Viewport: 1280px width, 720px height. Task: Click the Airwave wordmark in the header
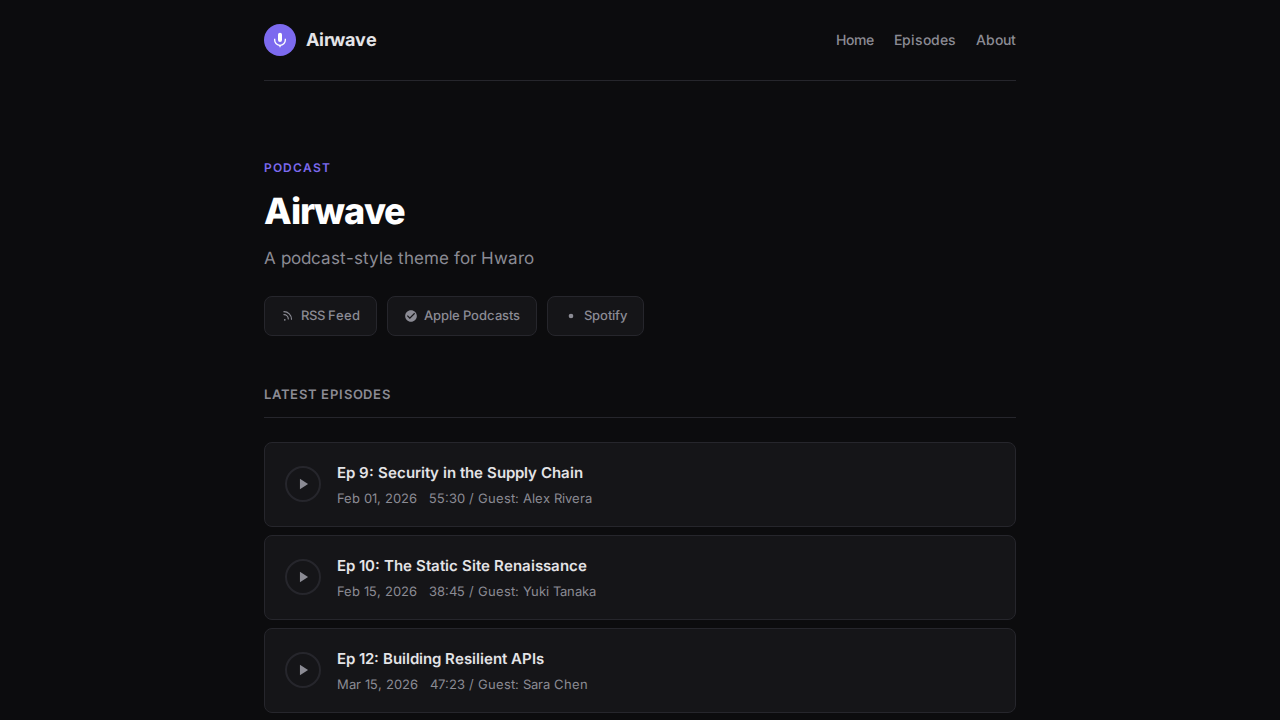pos(341,40)
